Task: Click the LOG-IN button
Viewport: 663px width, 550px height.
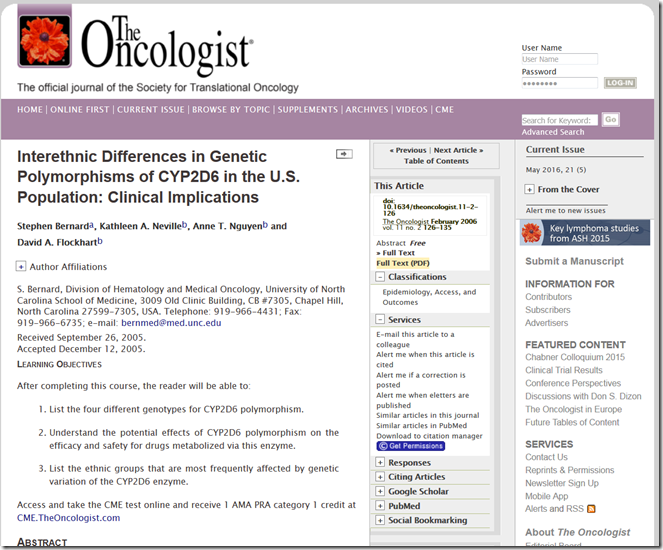Action: click(620, 83)
